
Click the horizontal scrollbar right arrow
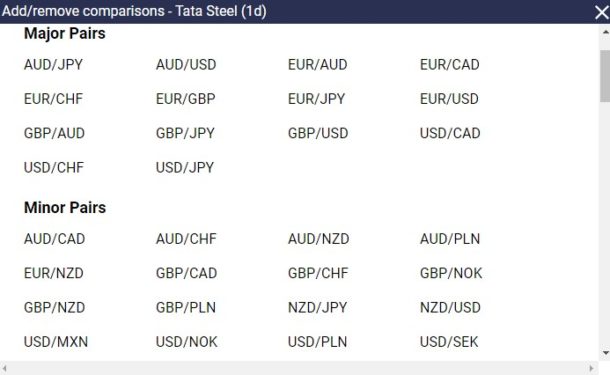click(x=591, y=368)
